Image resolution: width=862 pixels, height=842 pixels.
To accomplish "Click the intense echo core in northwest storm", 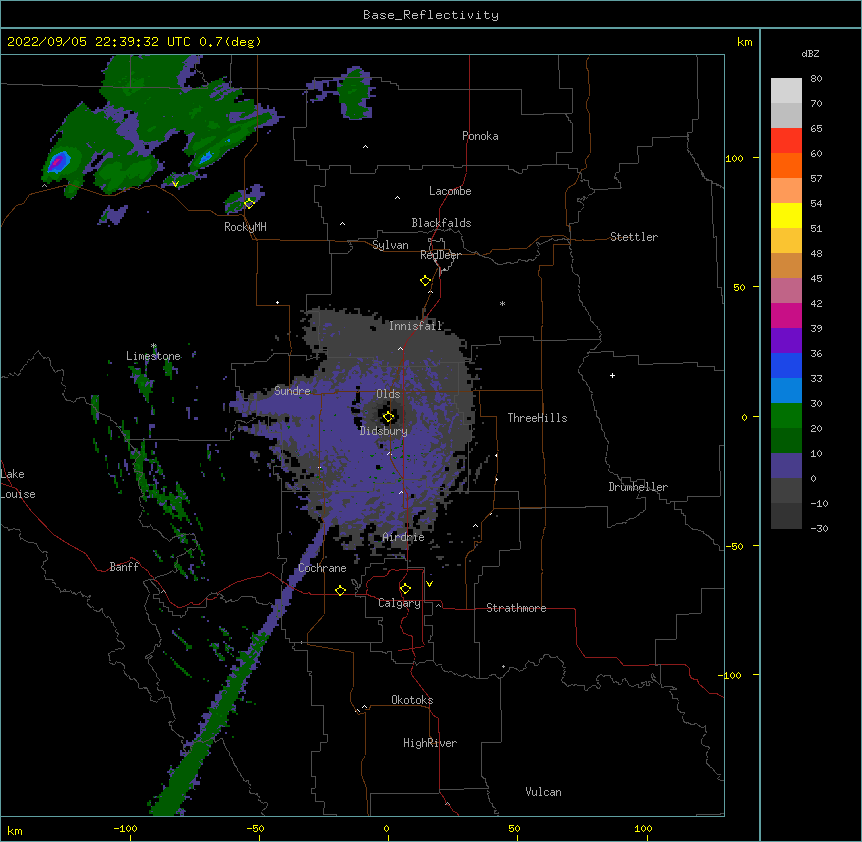I will point(57,162).
